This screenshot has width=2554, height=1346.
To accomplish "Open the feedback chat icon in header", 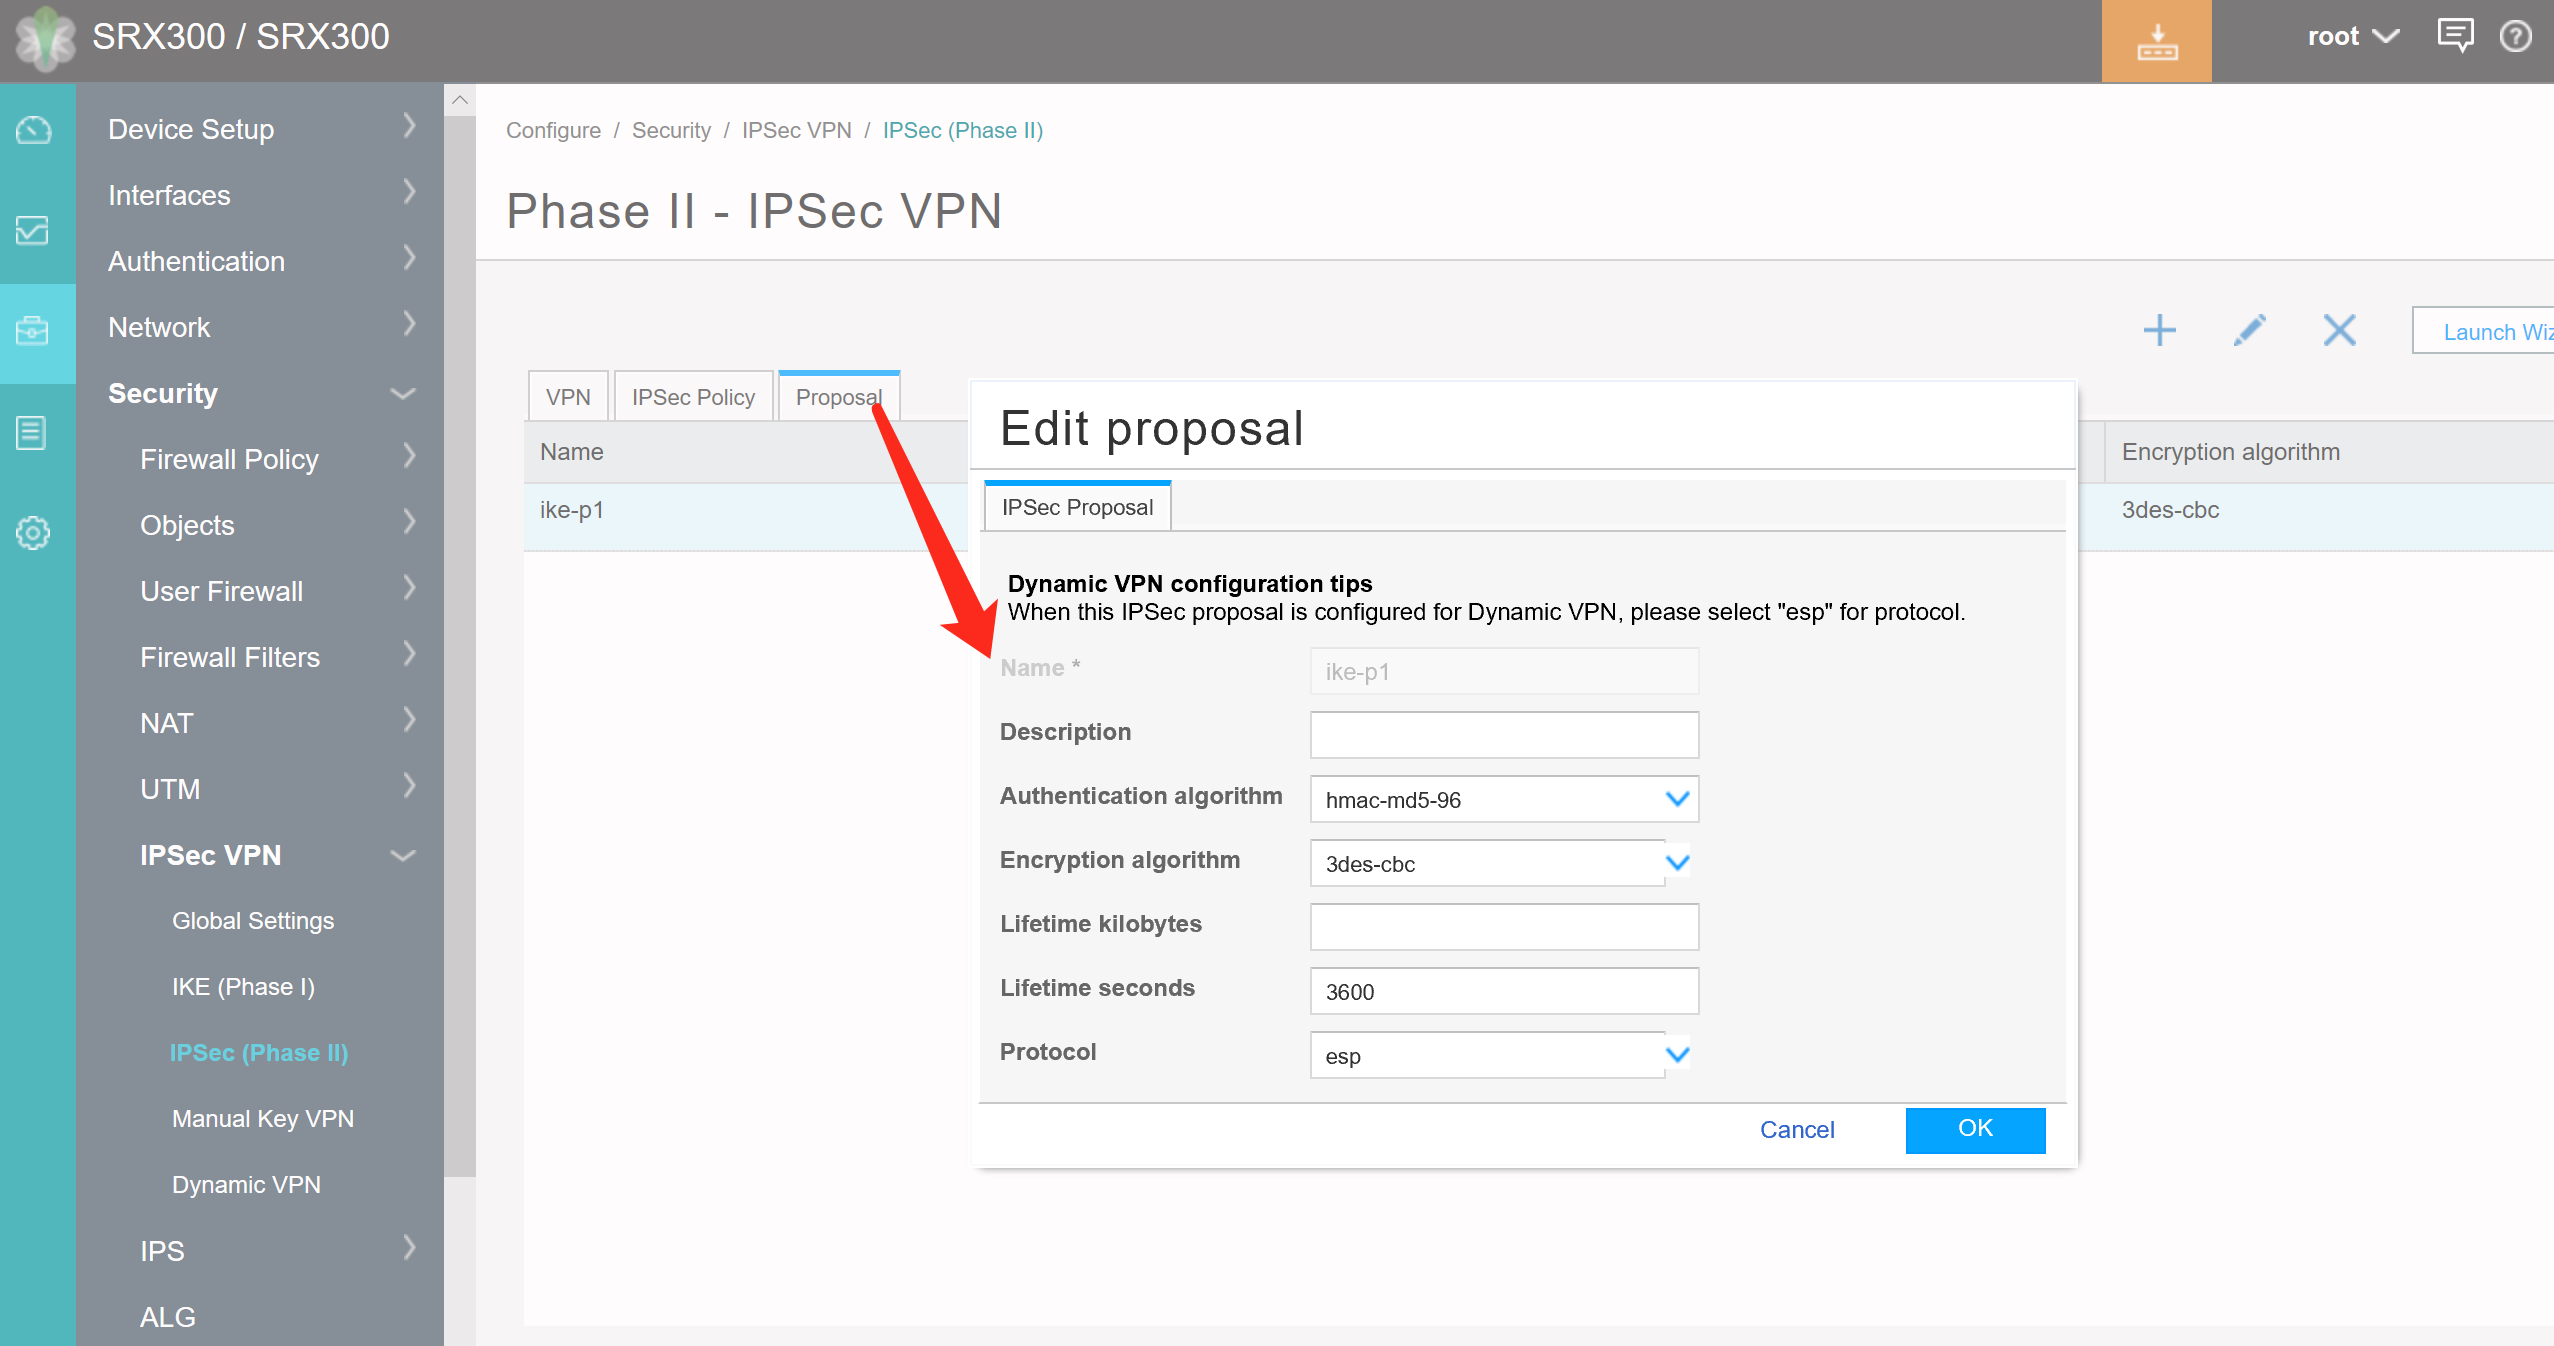I will click(2455, 36).
